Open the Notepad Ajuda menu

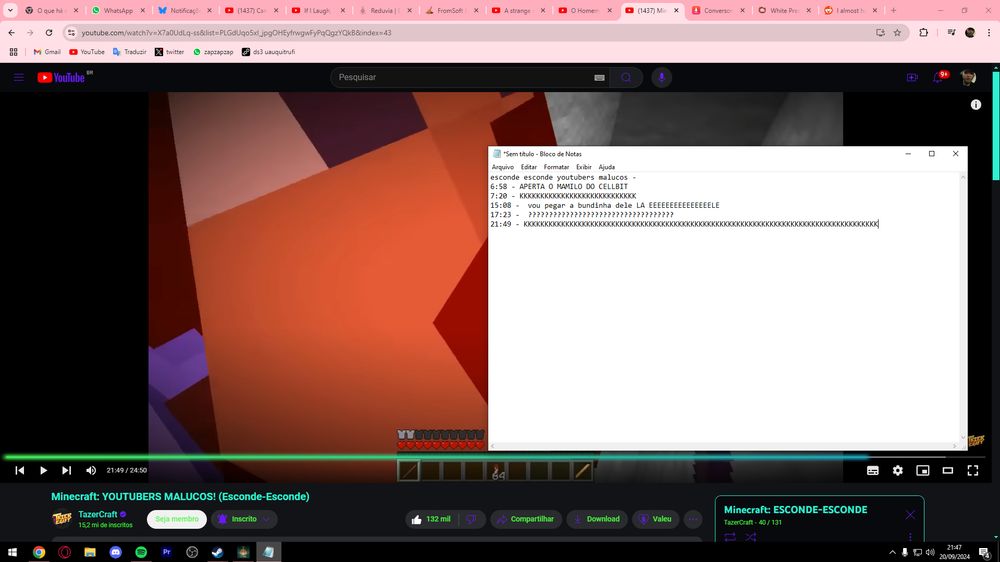[x=607, y=167]
